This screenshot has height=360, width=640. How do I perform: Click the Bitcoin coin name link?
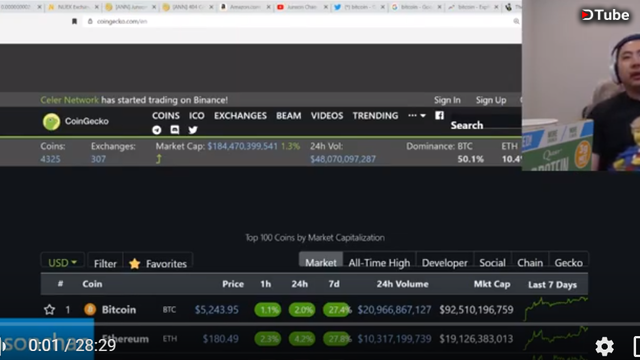[119, 310]
